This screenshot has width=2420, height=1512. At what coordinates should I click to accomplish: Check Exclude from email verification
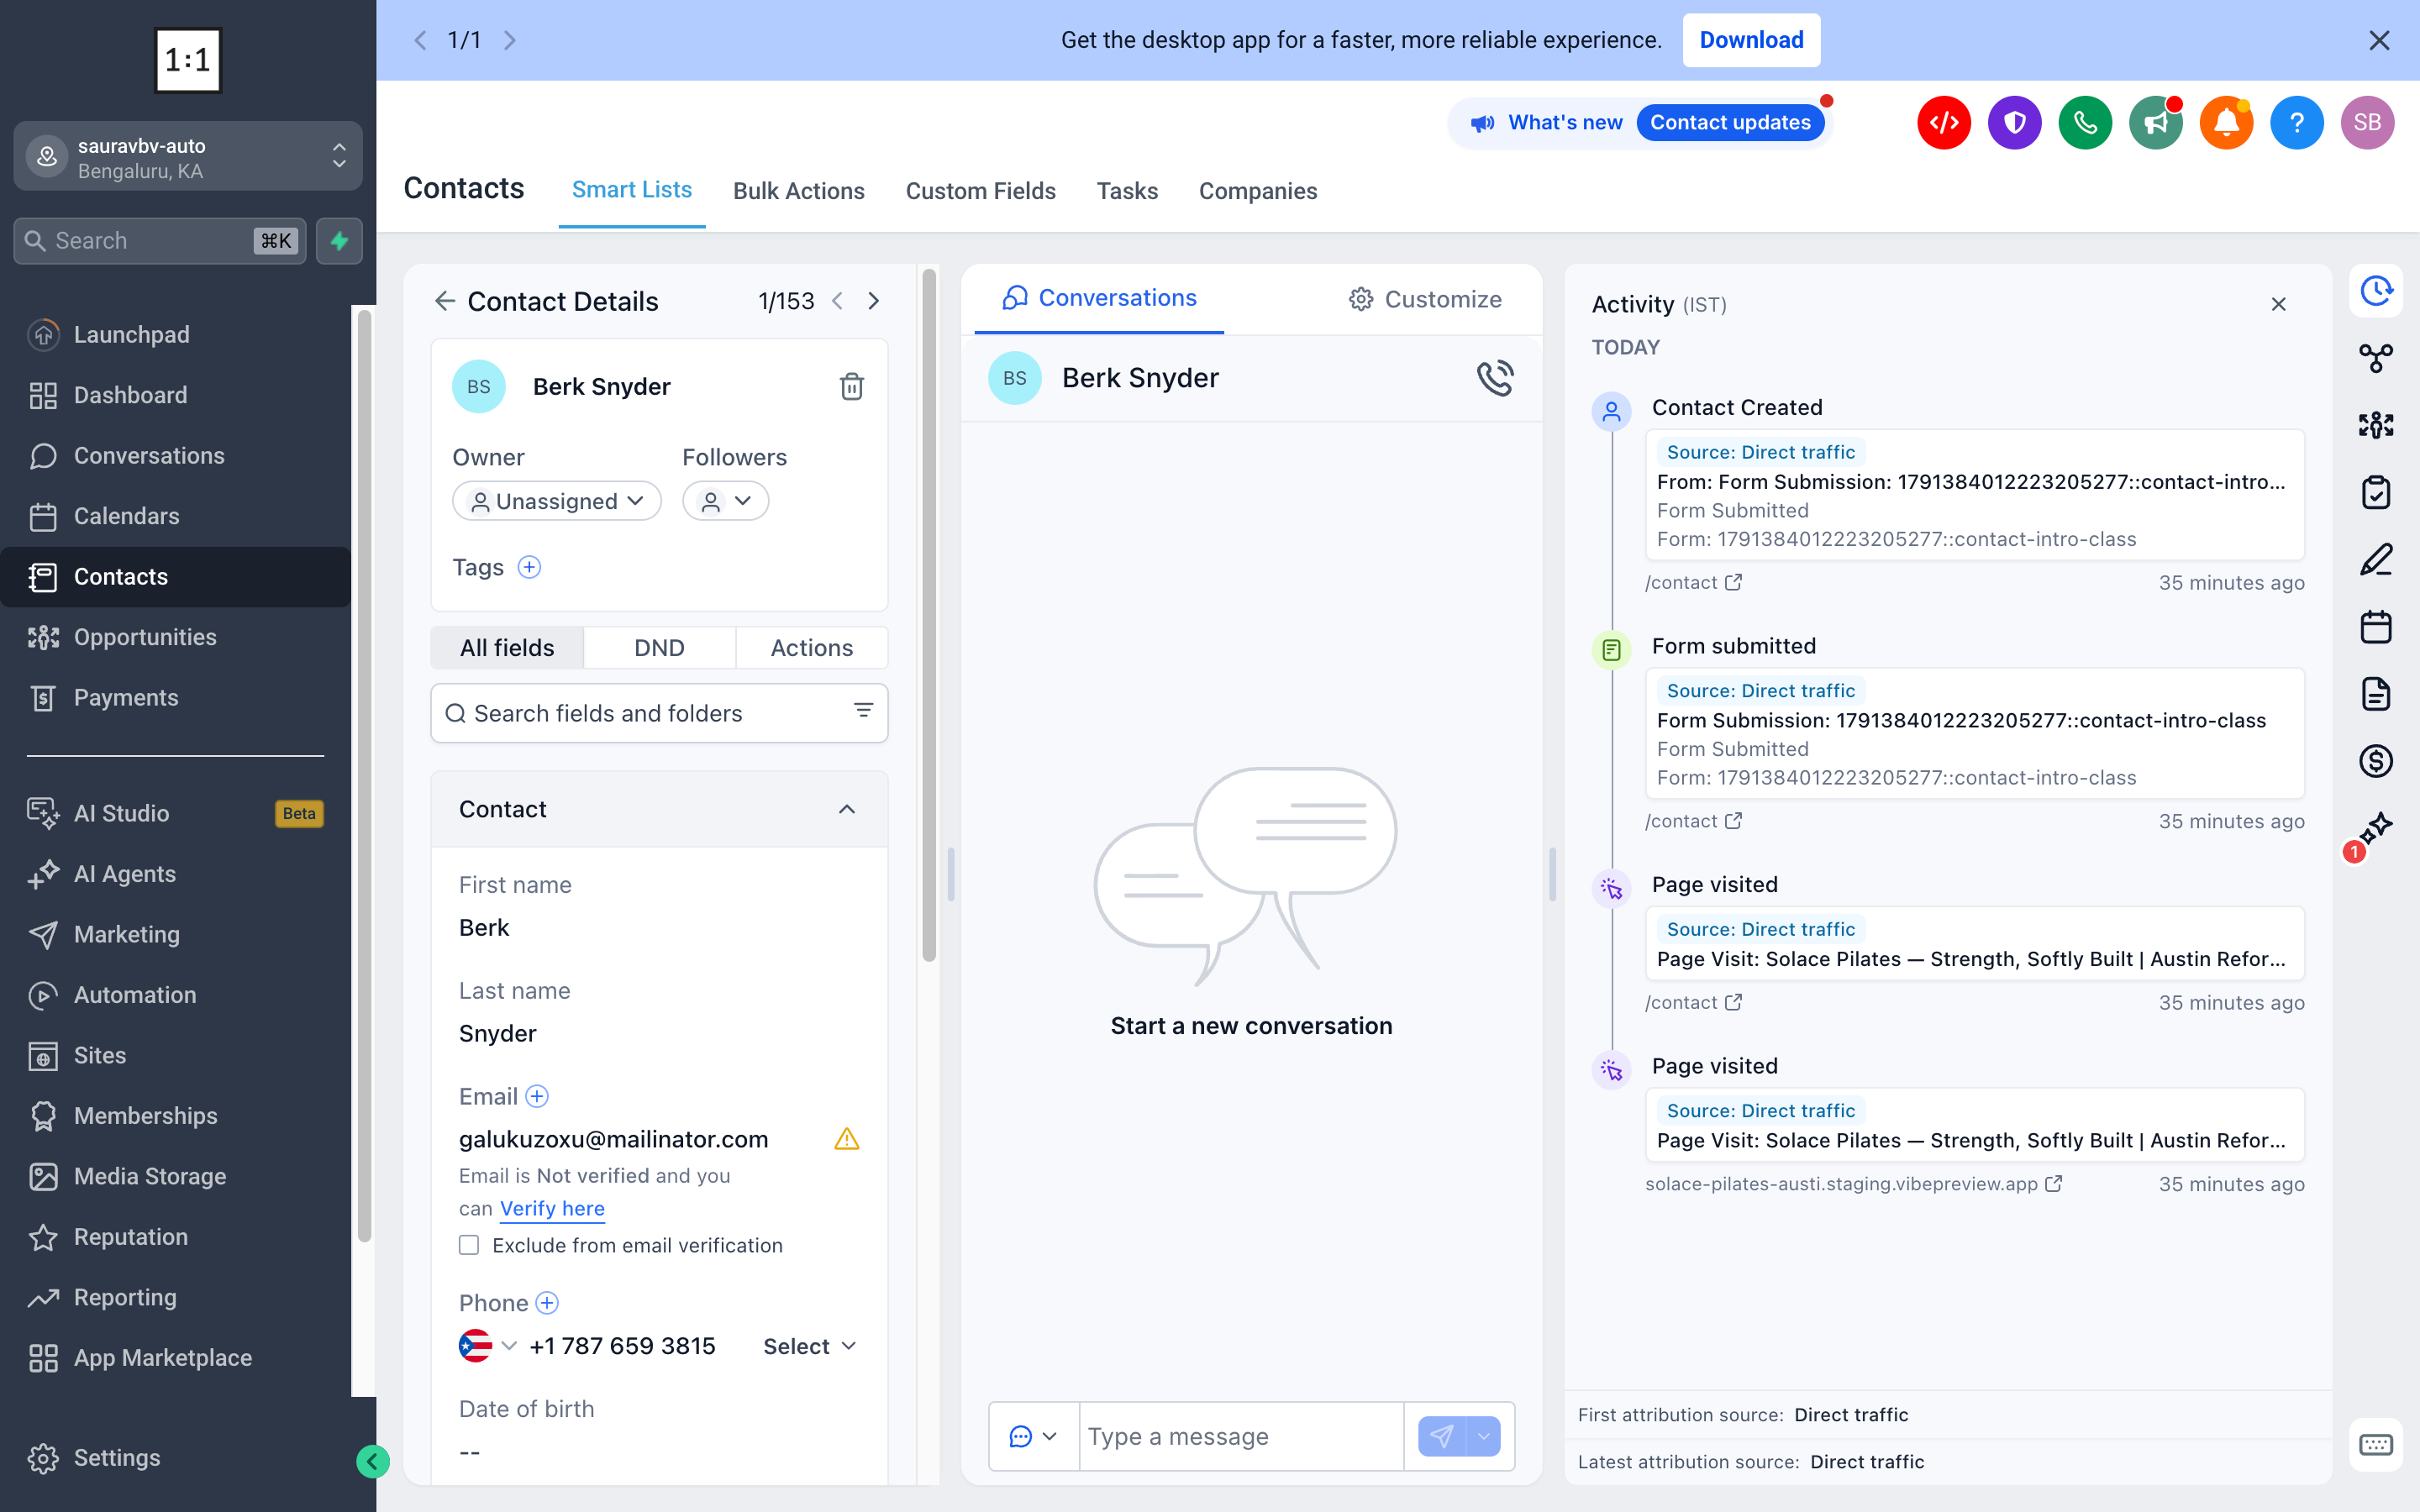(469, 1245)
